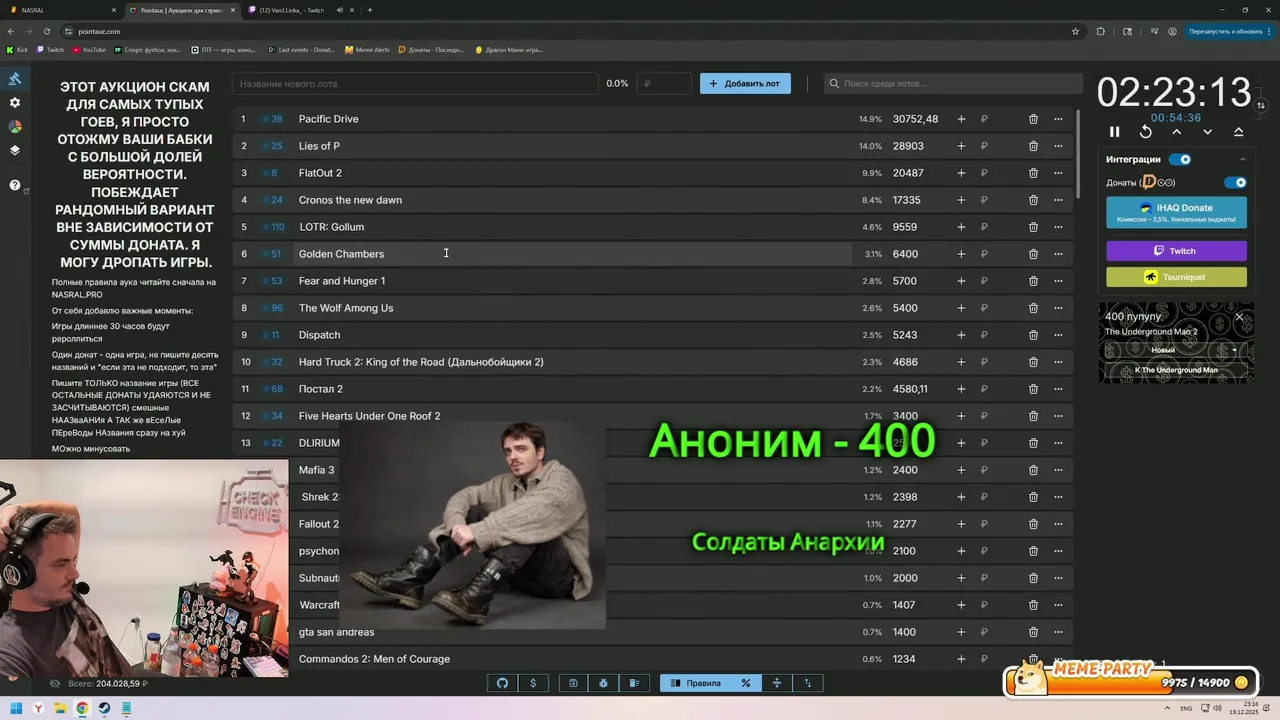The width and height of the screenshot is (1280, 720).
Task: Toggle the Правила panel button
Action: [x=695, y=683]
